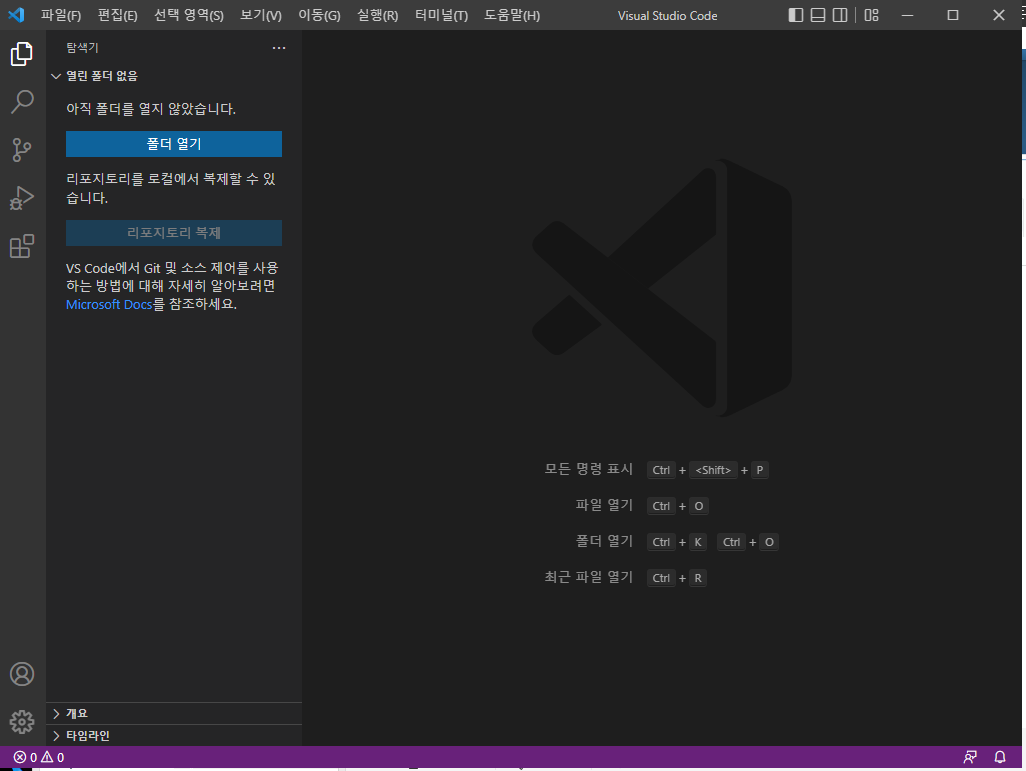
Task: Open the 선택 영역(S) menu
Action: pyautogui.click(x=189, y=15)
